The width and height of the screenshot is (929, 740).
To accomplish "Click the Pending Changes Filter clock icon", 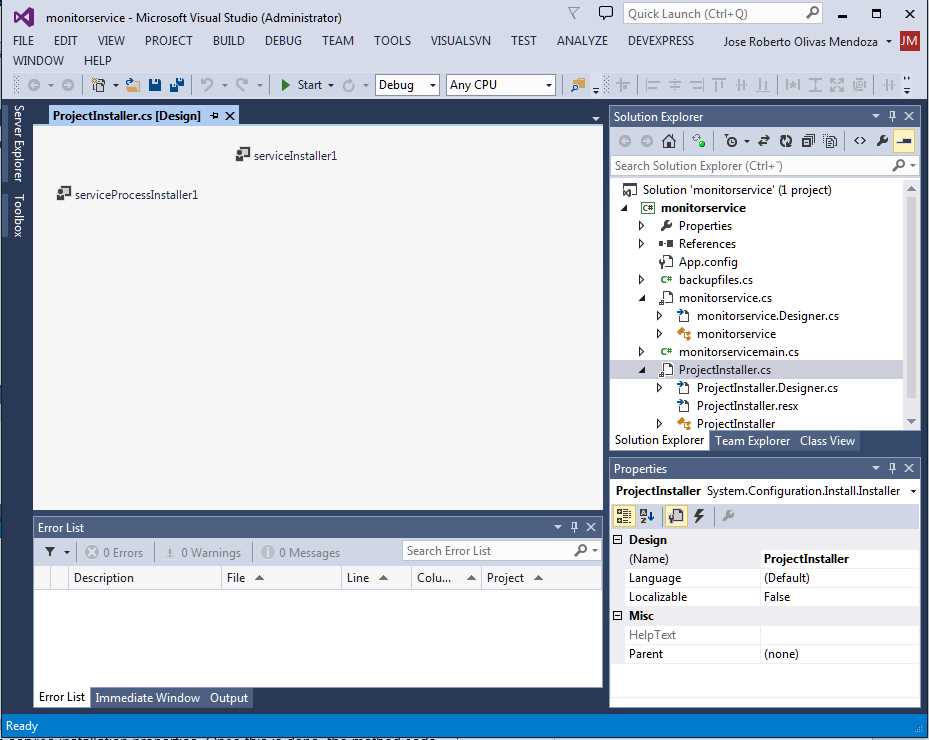I will click(x=731, y=141).
